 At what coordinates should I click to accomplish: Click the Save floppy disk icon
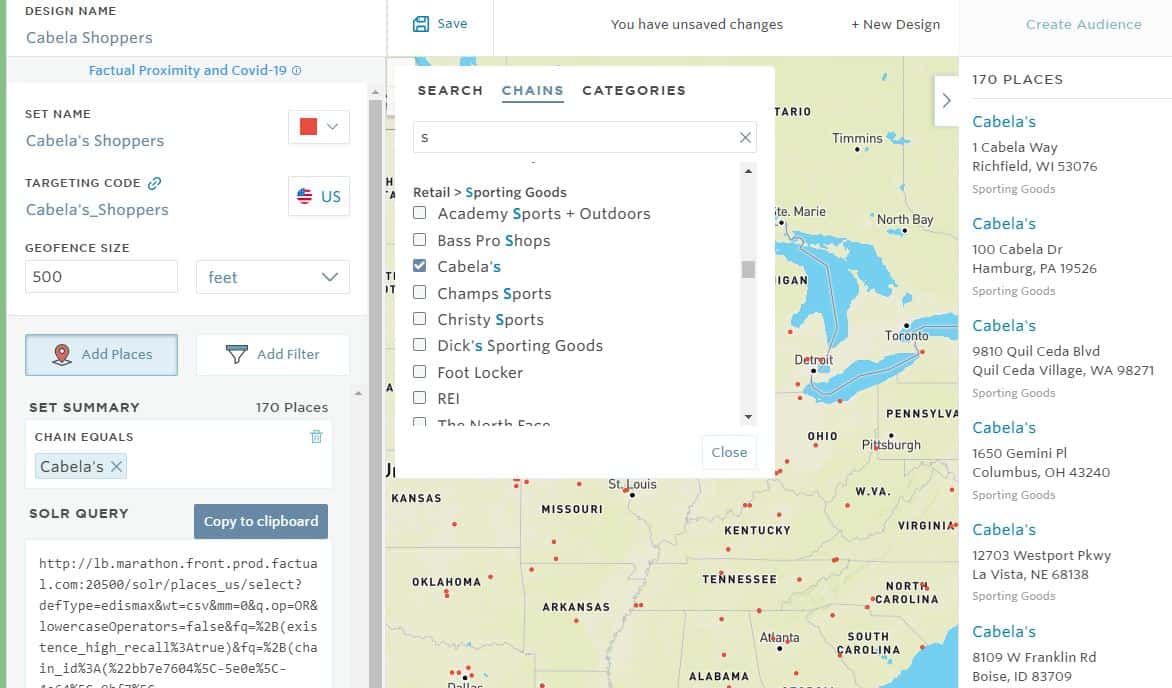click(x=421, y=24)
